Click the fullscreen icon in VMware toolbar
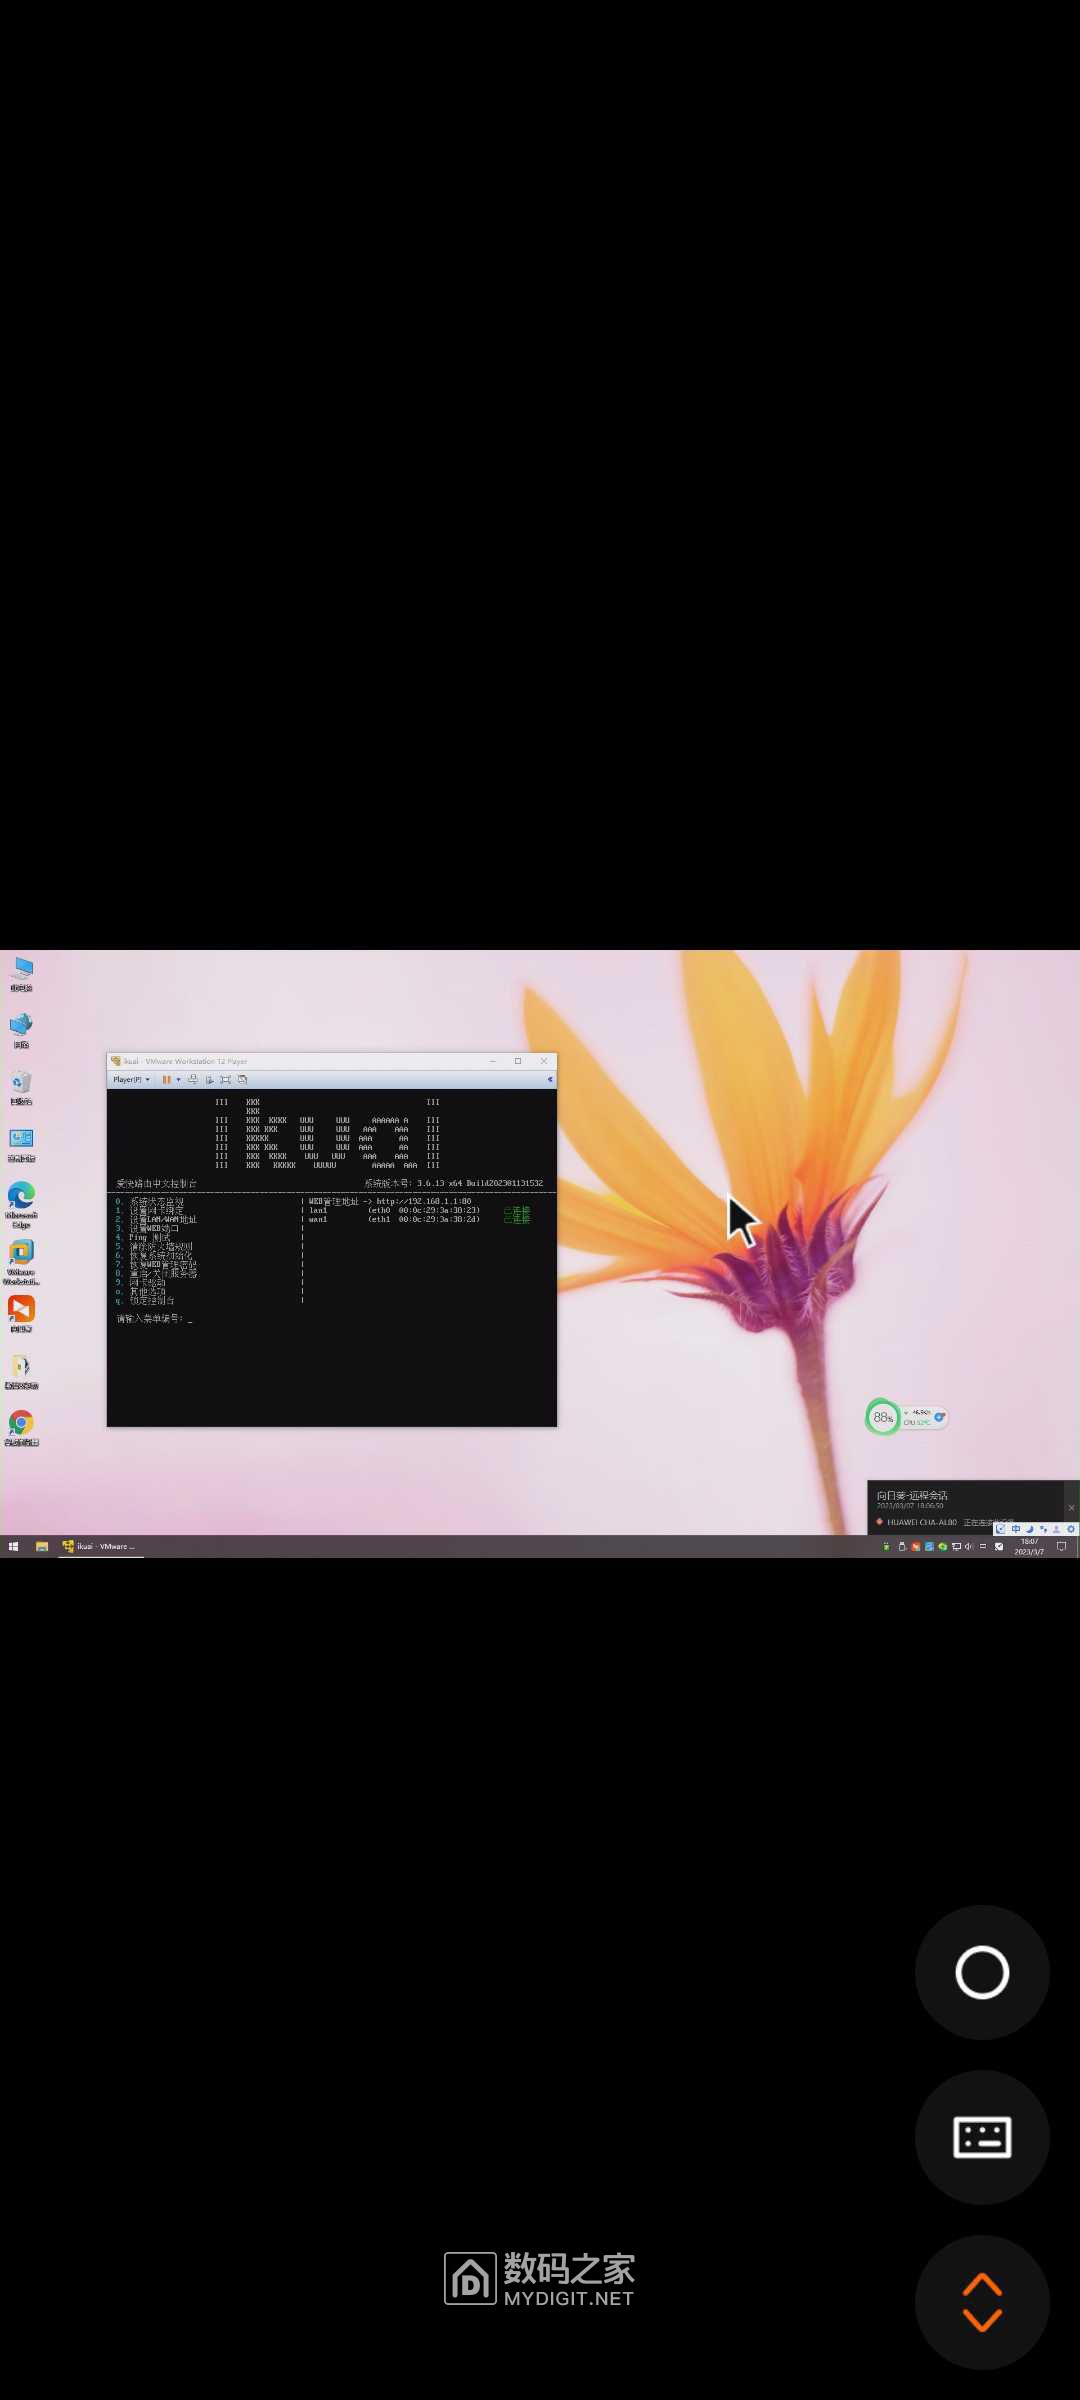Viewport: 1080px width, 2400px height. (x=225, y=1080)
